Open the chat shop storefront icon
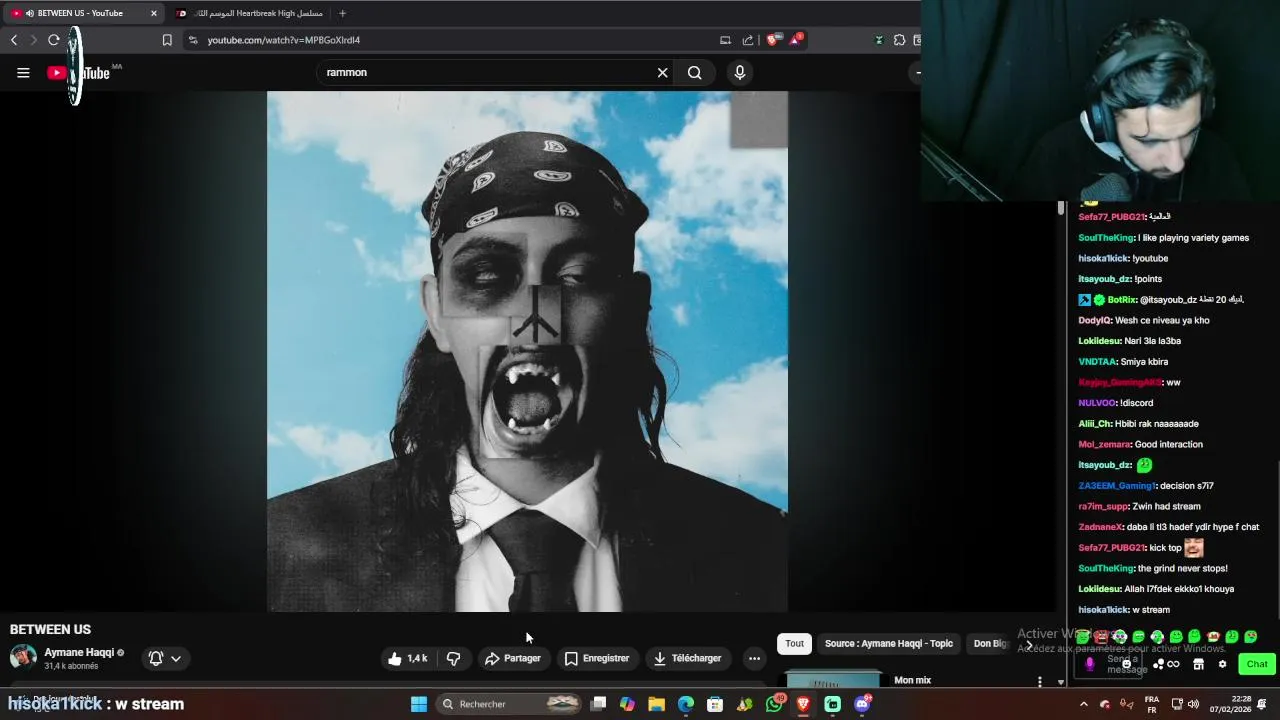 [1198, 664]
